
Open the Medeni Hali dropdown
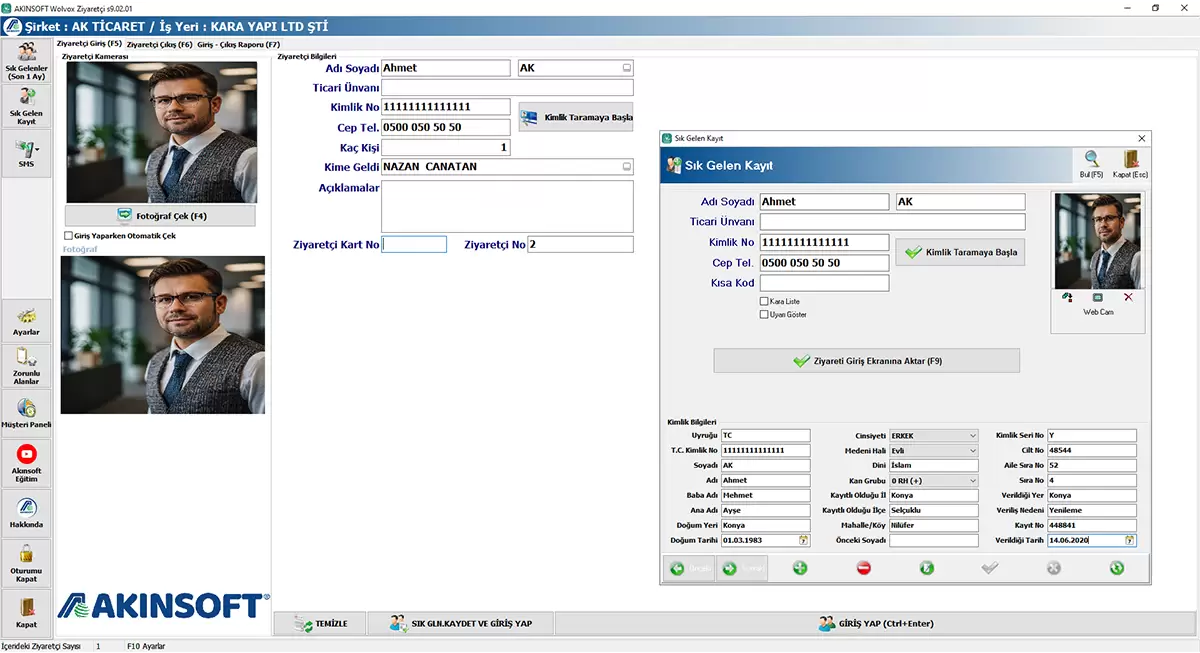(x=973, y=451)
